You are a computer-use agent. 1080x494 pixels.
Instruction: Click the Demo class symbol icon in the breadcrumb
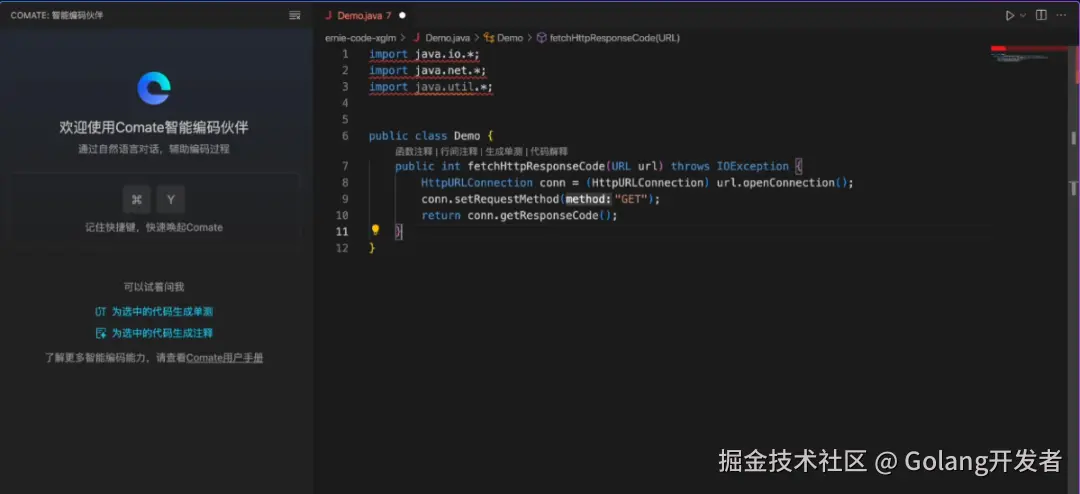click(x=489, y=38)
